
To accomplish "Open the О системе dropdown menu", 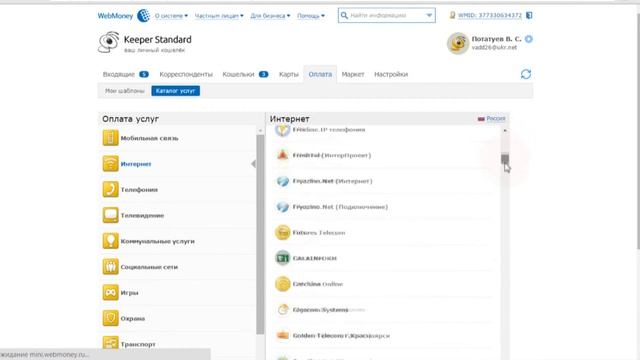I will point(171,16).
